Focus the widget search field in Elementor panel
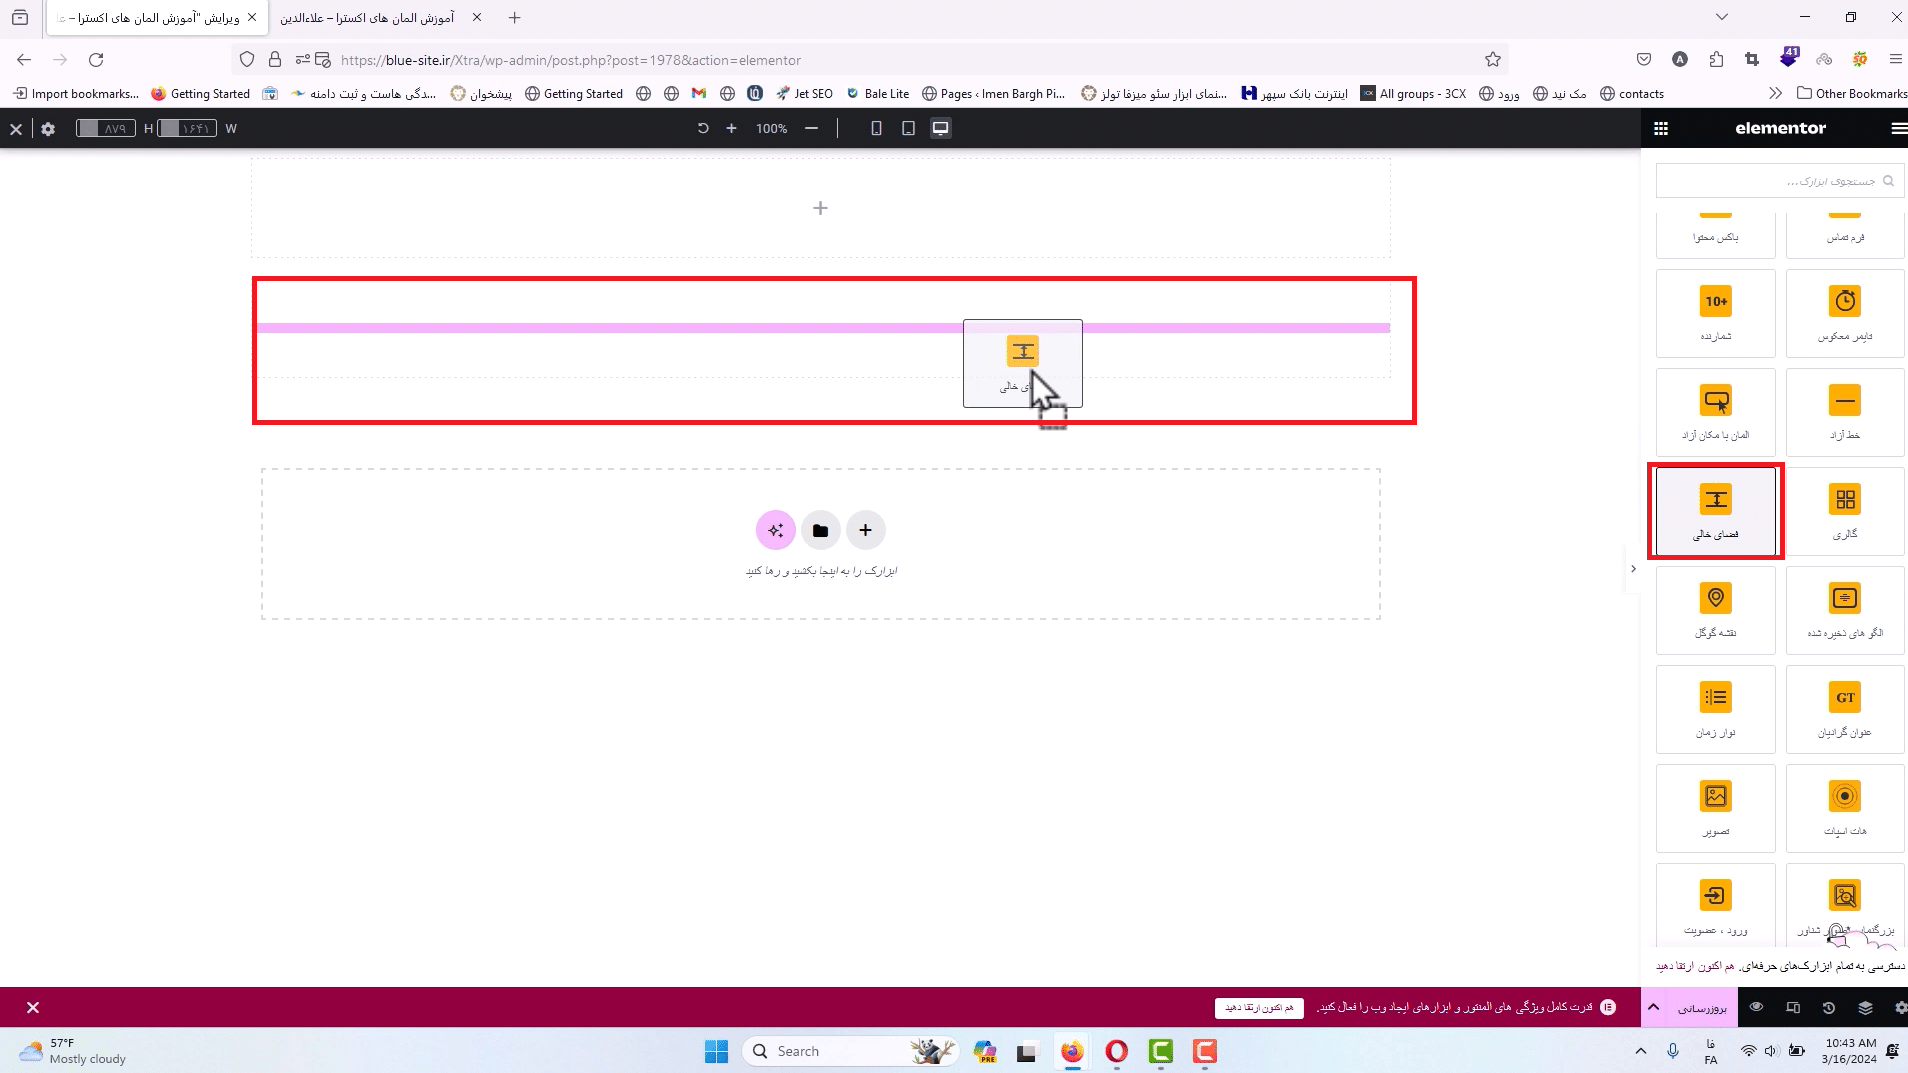Viewport: 1908px width, 1073px height. click(x=1780, y=181)
